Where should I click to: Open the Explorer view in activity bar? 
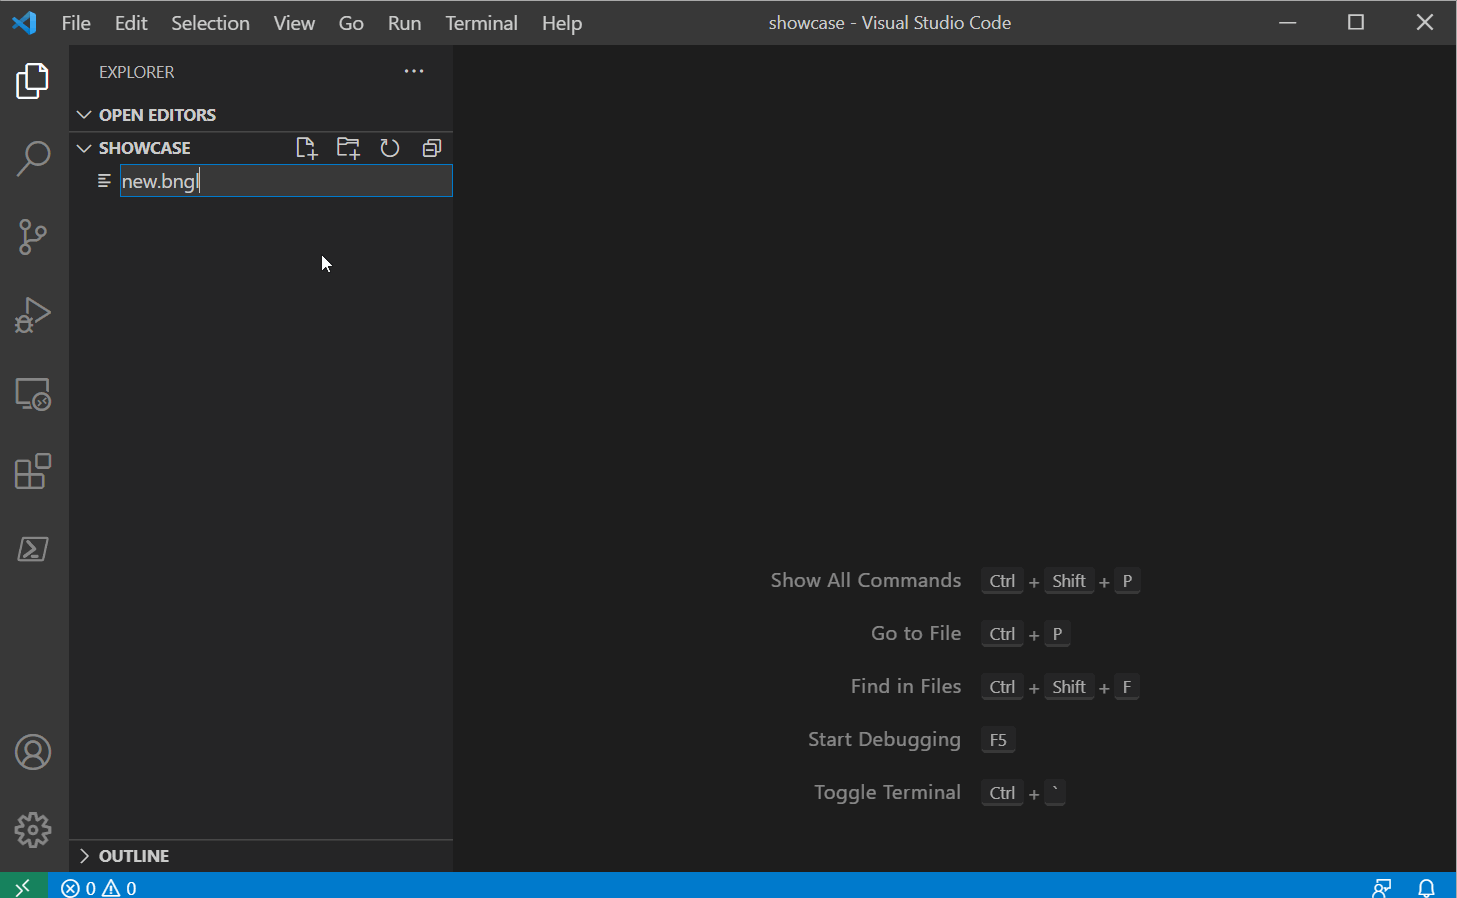click(x=33, y=81)
